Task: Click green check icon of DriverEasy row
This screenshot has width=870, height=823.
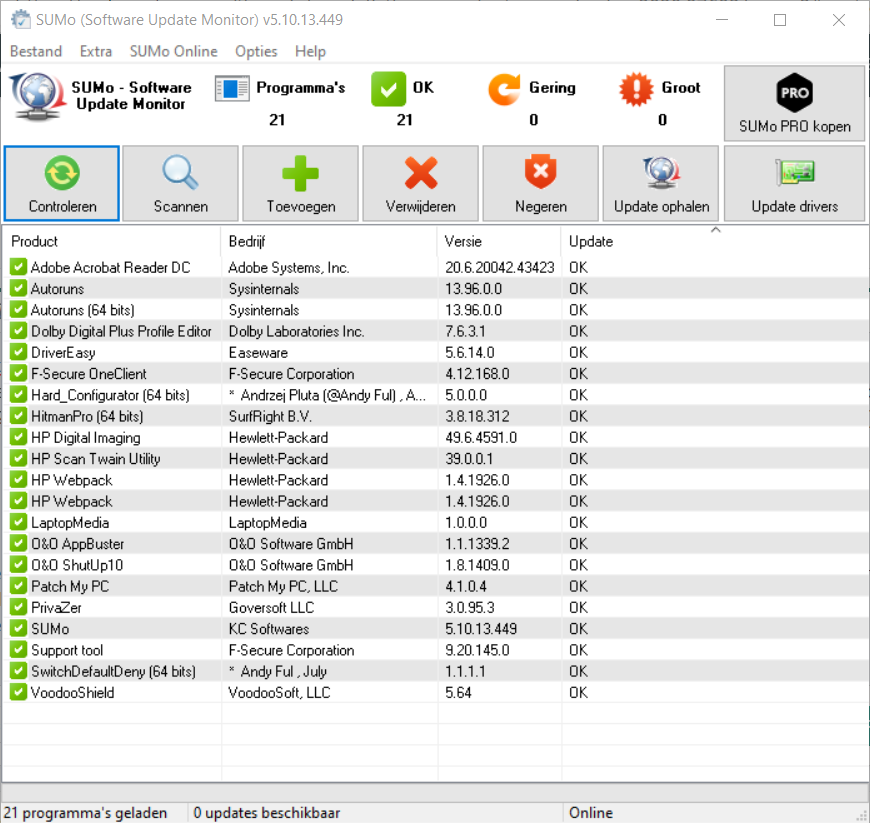Action: pos(18,352)
